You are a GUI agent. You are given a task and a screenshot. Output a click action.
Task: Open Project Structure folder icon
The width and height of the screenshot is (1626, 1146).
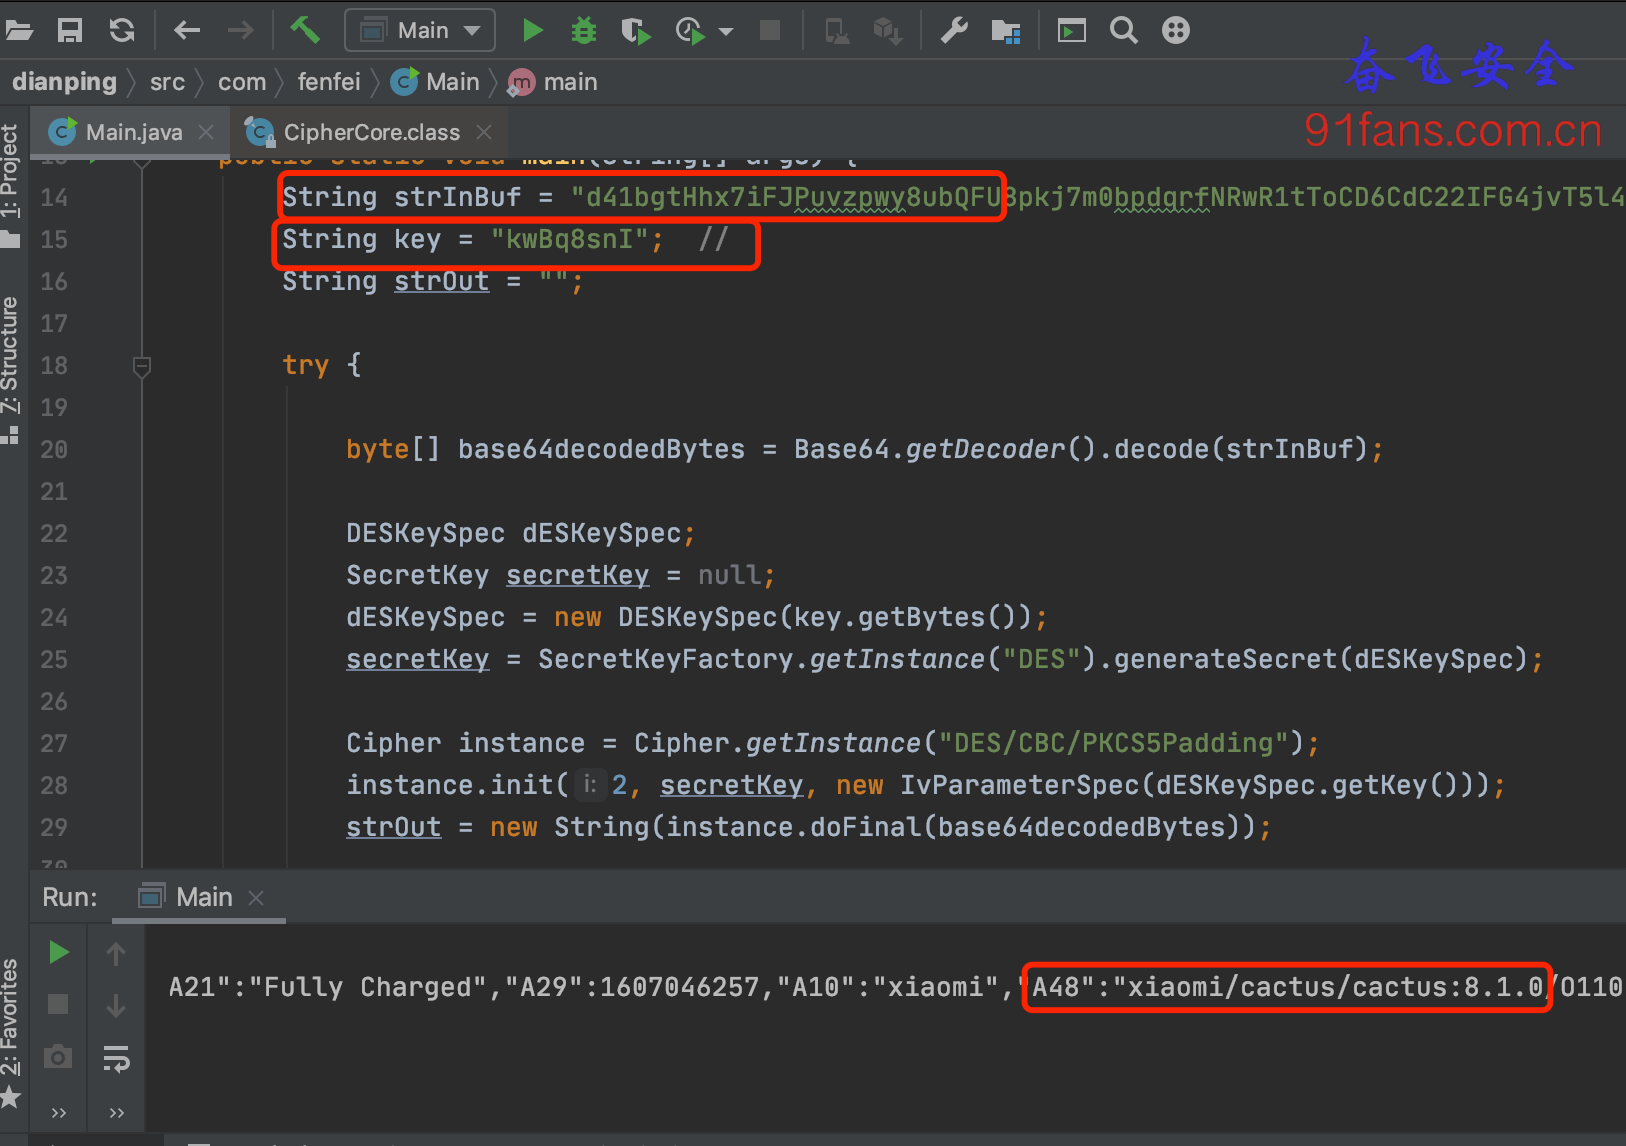[x=1006, y=32]
